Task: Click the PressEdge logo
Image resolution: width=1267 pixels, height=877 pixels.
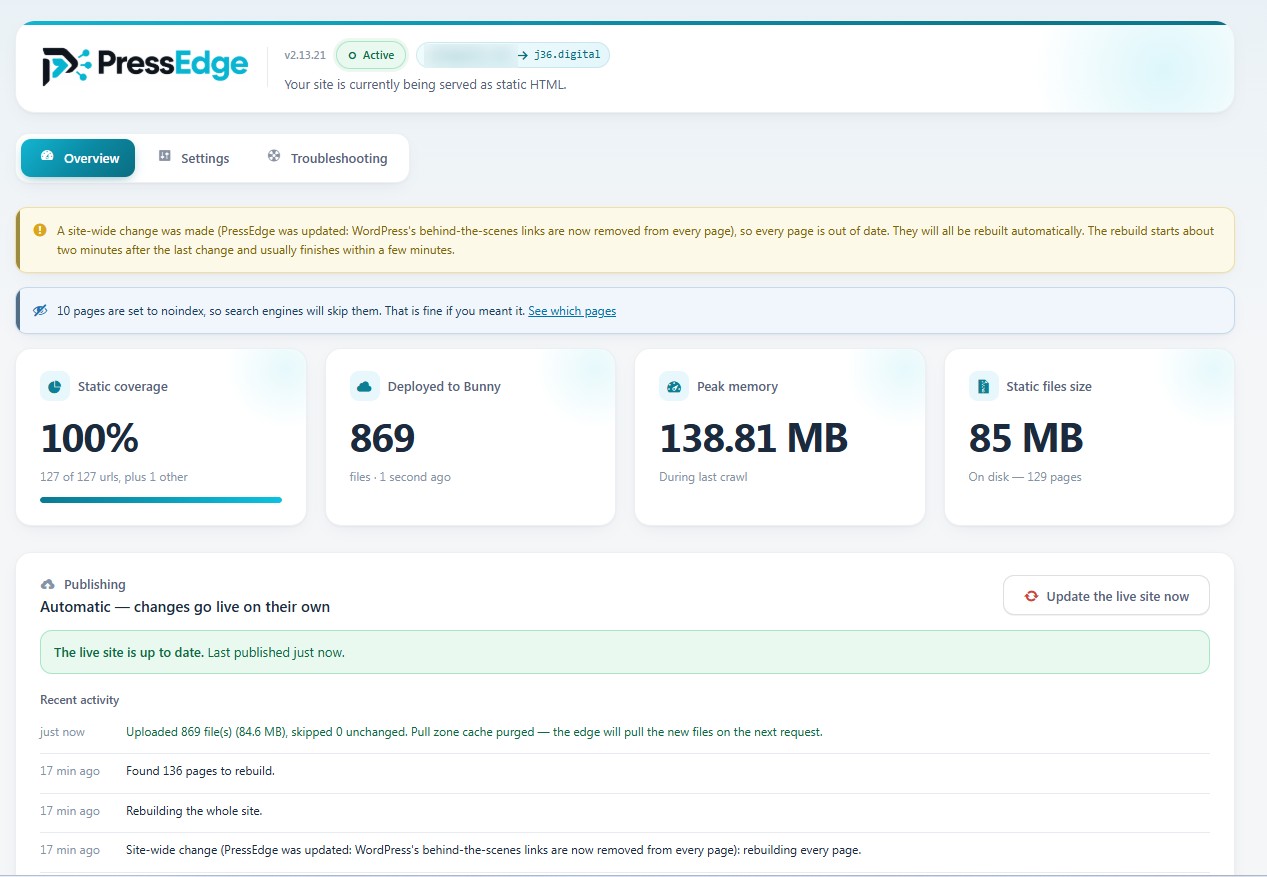Action: point(145,66)
